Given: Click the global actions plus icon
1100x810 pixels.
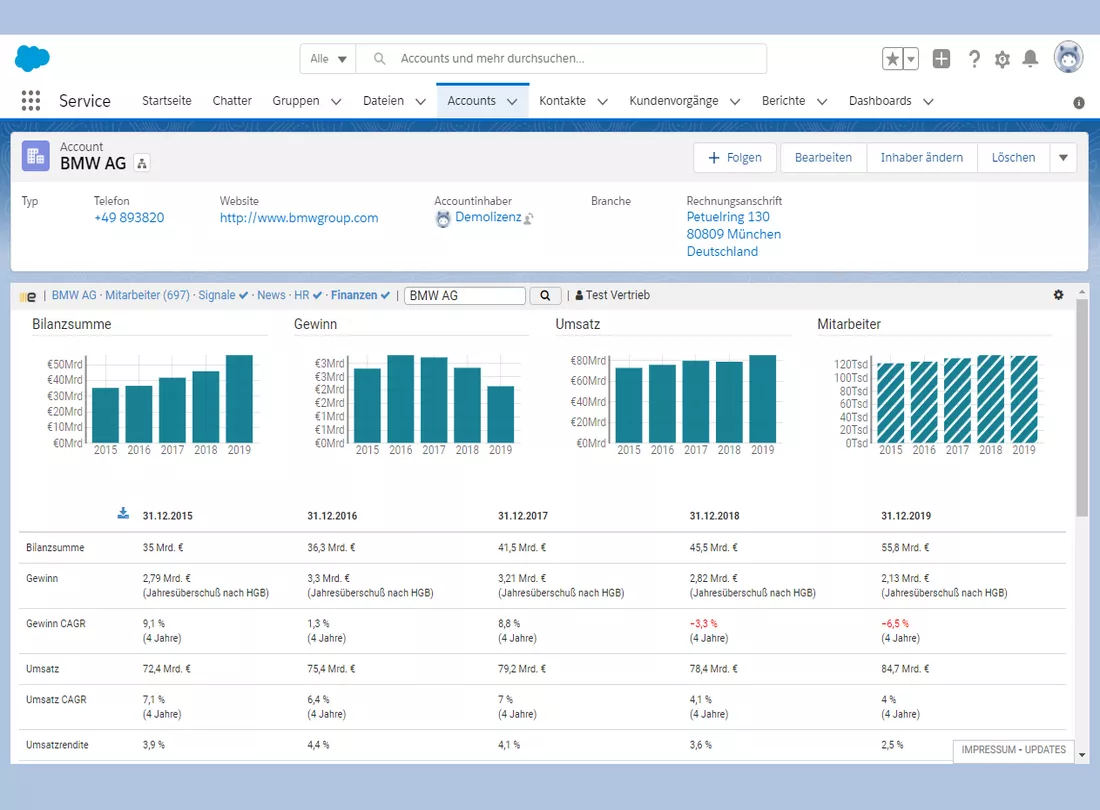Looking at the screenshot, I should (941, 59).
